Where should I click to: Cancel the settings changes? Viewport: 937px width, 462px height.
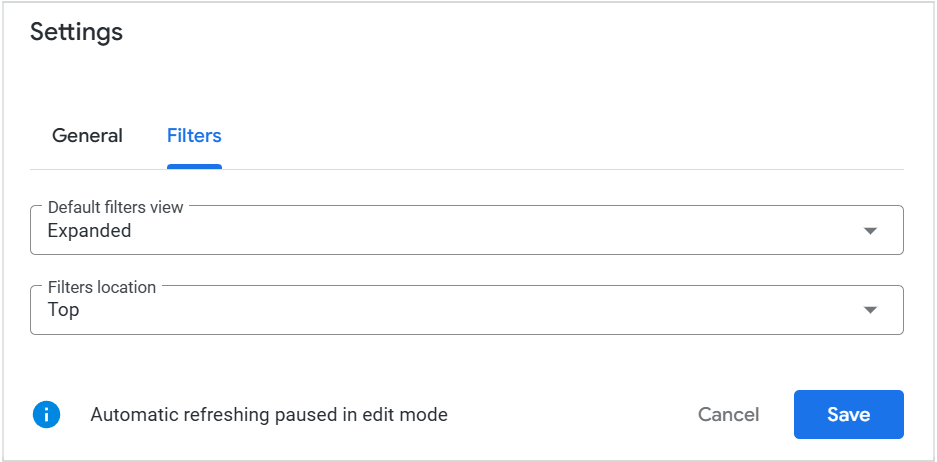(728, 414)
